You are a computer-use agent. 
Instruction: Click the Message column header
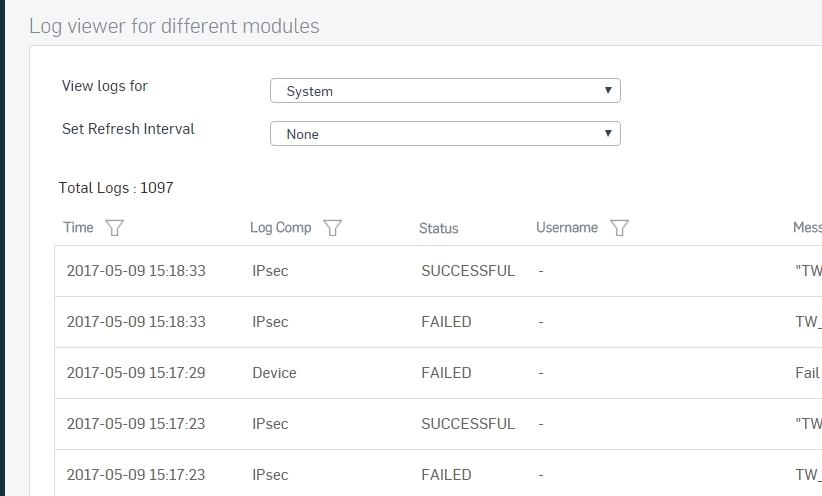tap(807, 228)
